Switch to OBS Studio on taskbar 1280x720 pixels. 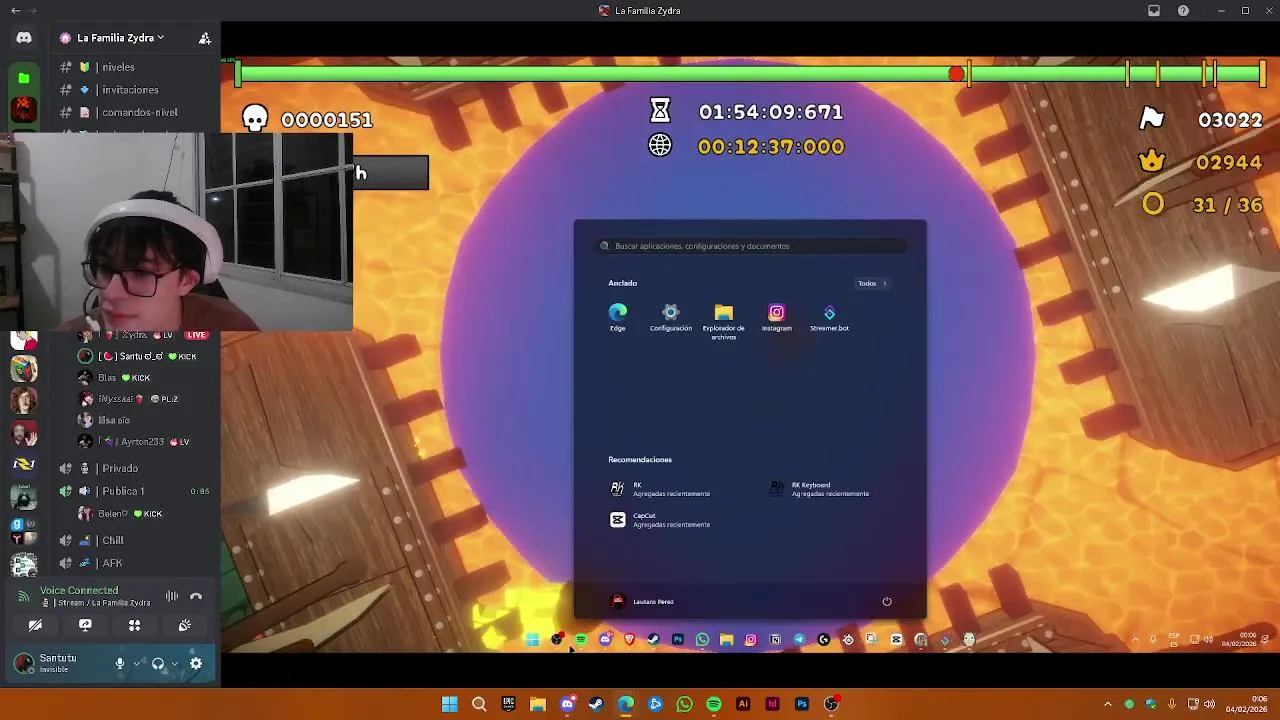831,704
